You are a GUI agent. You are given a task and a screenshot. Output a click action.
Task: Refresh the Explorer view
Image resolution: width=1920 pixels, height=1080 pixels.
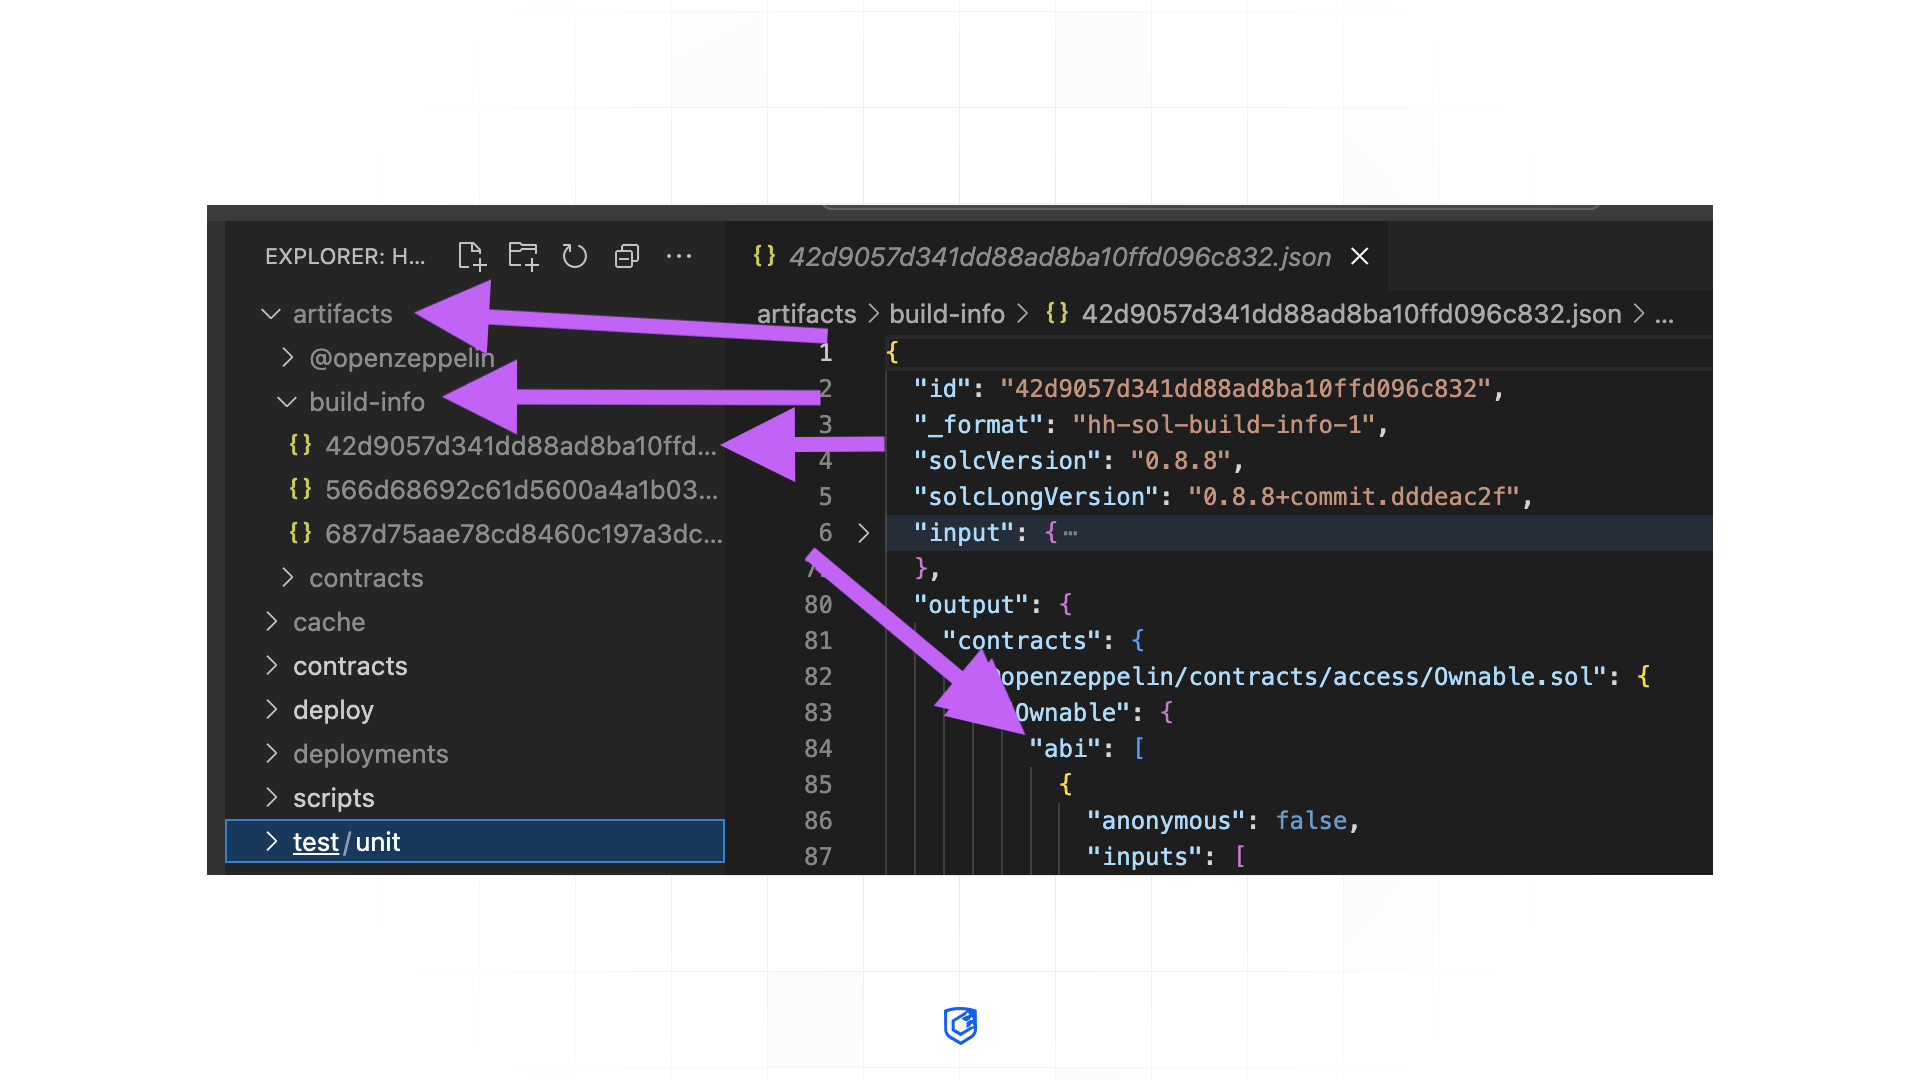(x=575, y=256)
